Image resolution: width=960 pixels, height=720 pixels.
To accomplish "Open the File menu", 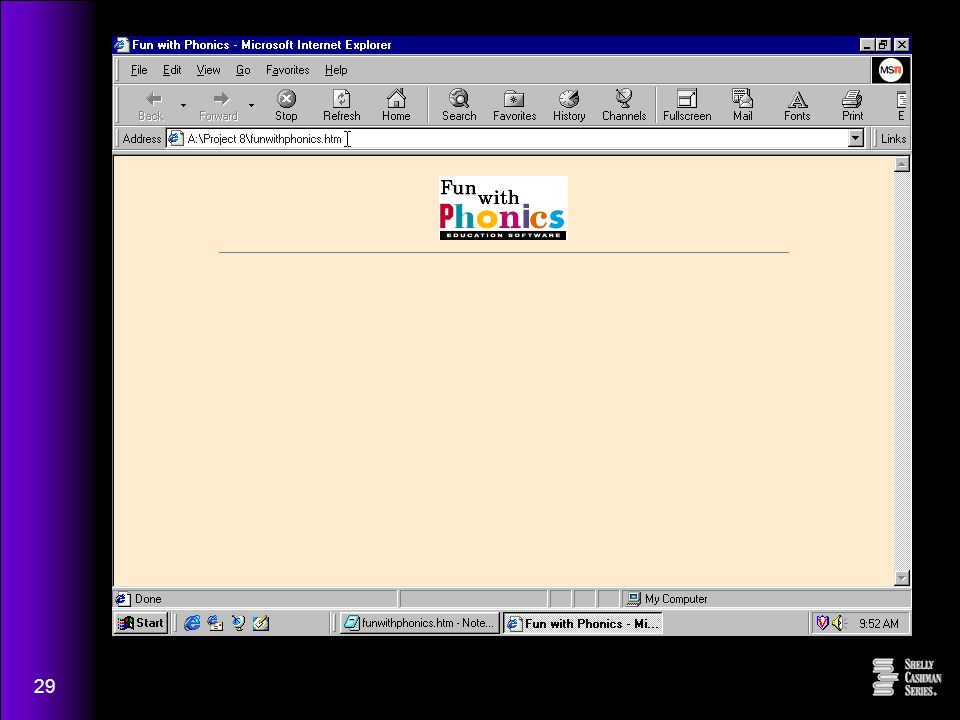I will [x=139, y=70].
